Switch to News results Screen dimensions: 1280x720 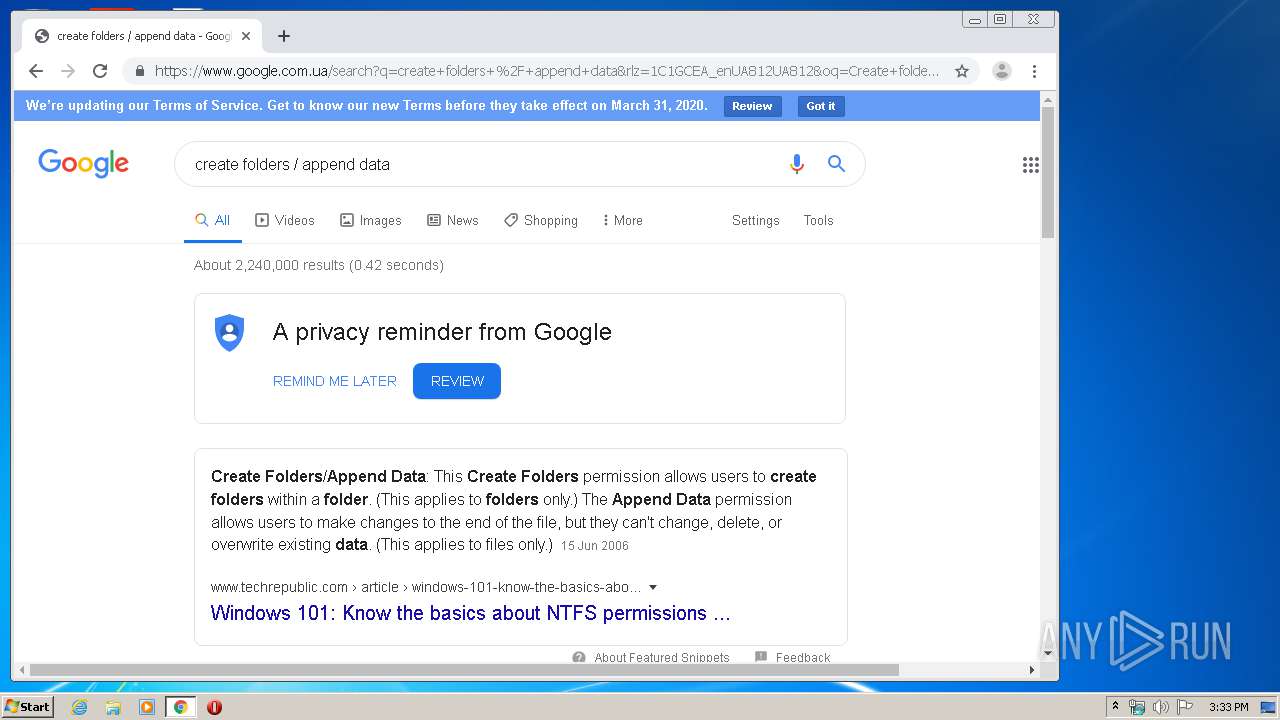pyautogui.click(x=452, y=220)
